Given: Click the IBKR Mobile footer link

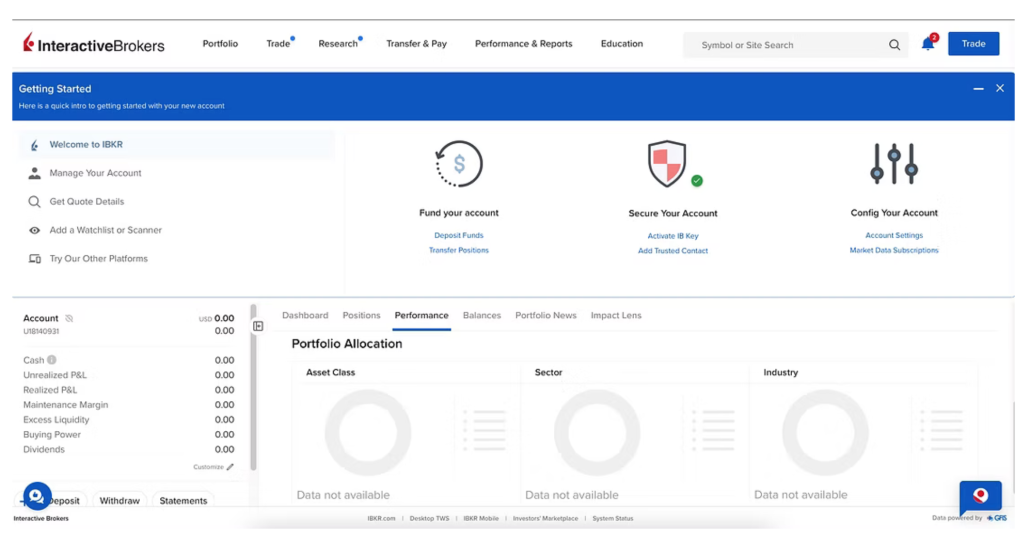Looking at the screenshot, I should (x=481, y=518).
